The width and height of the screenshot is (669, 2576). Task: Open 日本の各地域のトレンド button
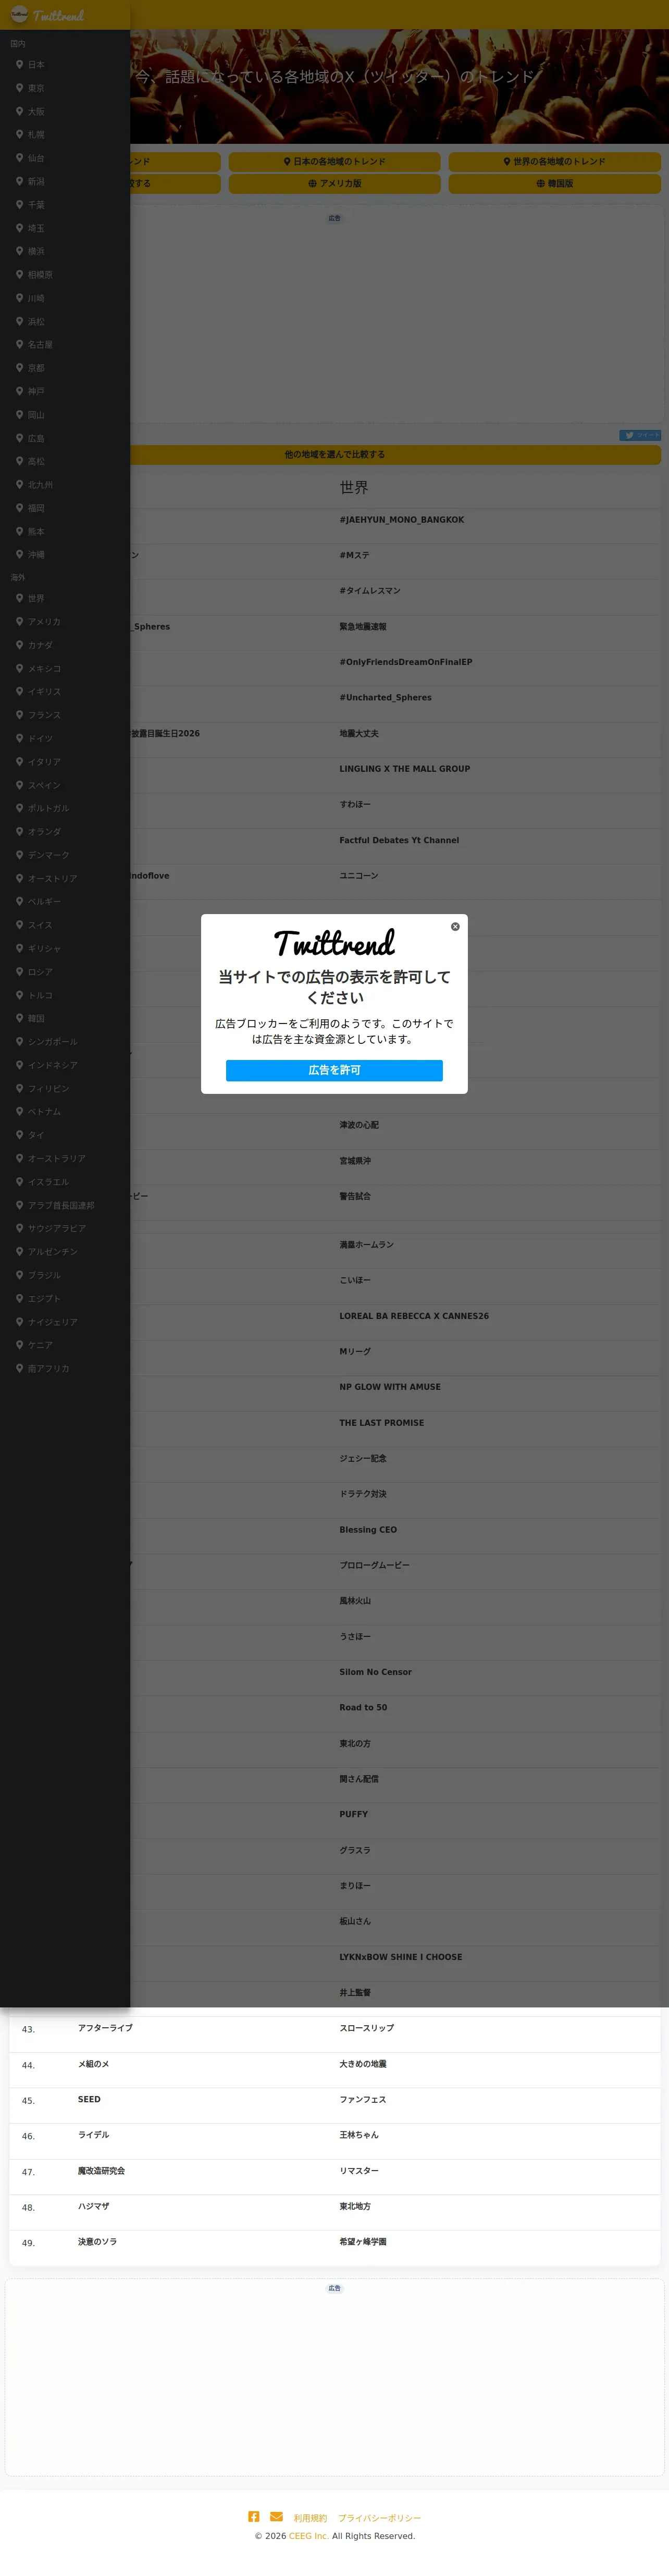click(334, 161)
